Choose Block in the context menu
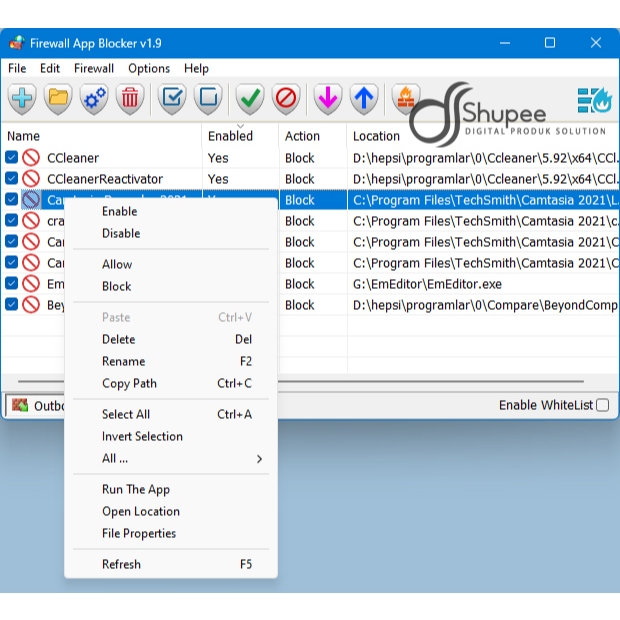 tap(171, 286)
